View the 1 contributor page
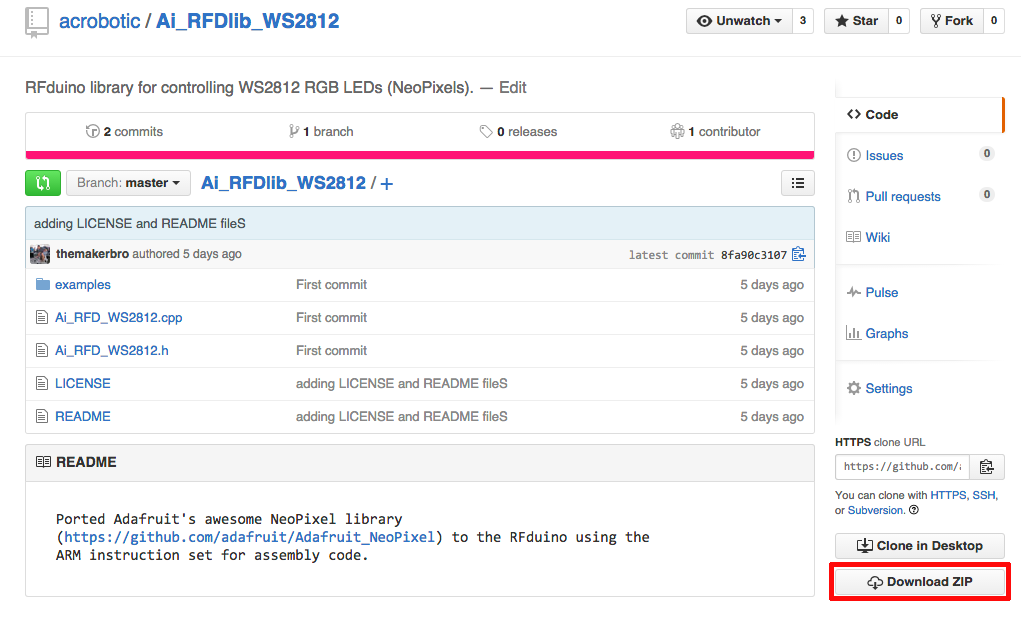Image resolution: width=1021 pixels, height=617 pixels. tap(715, 131)
